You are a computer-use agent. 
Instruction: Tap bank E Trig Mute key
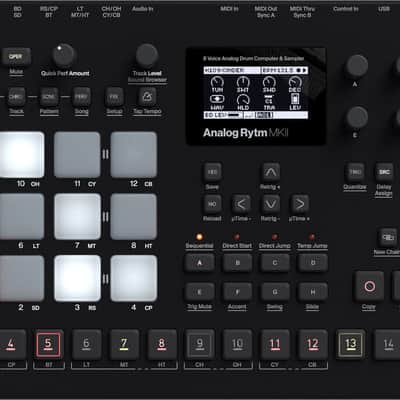point(200,292)
